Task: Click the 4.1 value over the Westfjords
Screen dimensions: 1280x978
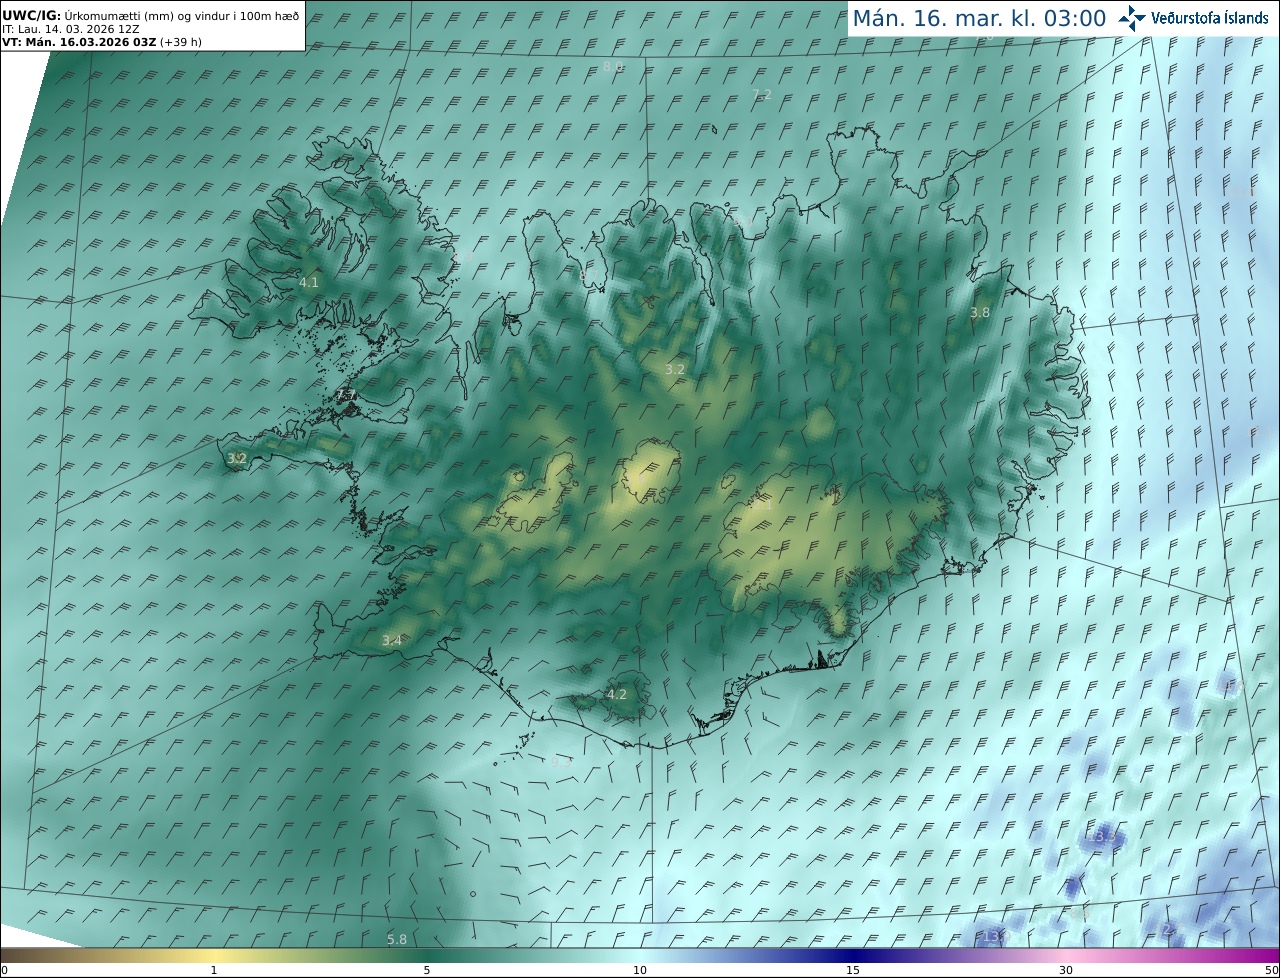Action: (x=309, y=283)
